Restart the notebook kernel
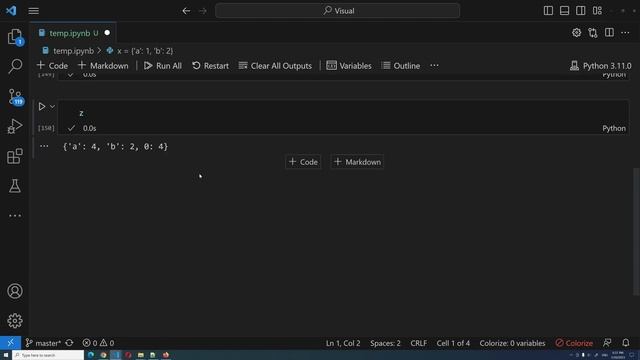This screenshot has height=360, width=640. [x=211, y=66]
